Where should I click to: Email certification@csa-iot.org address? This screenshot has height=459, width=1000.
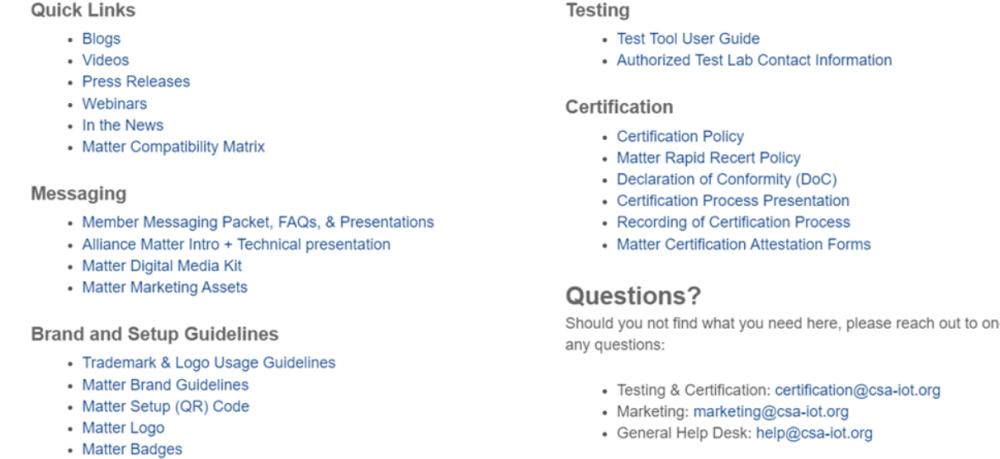click(857, 390)
